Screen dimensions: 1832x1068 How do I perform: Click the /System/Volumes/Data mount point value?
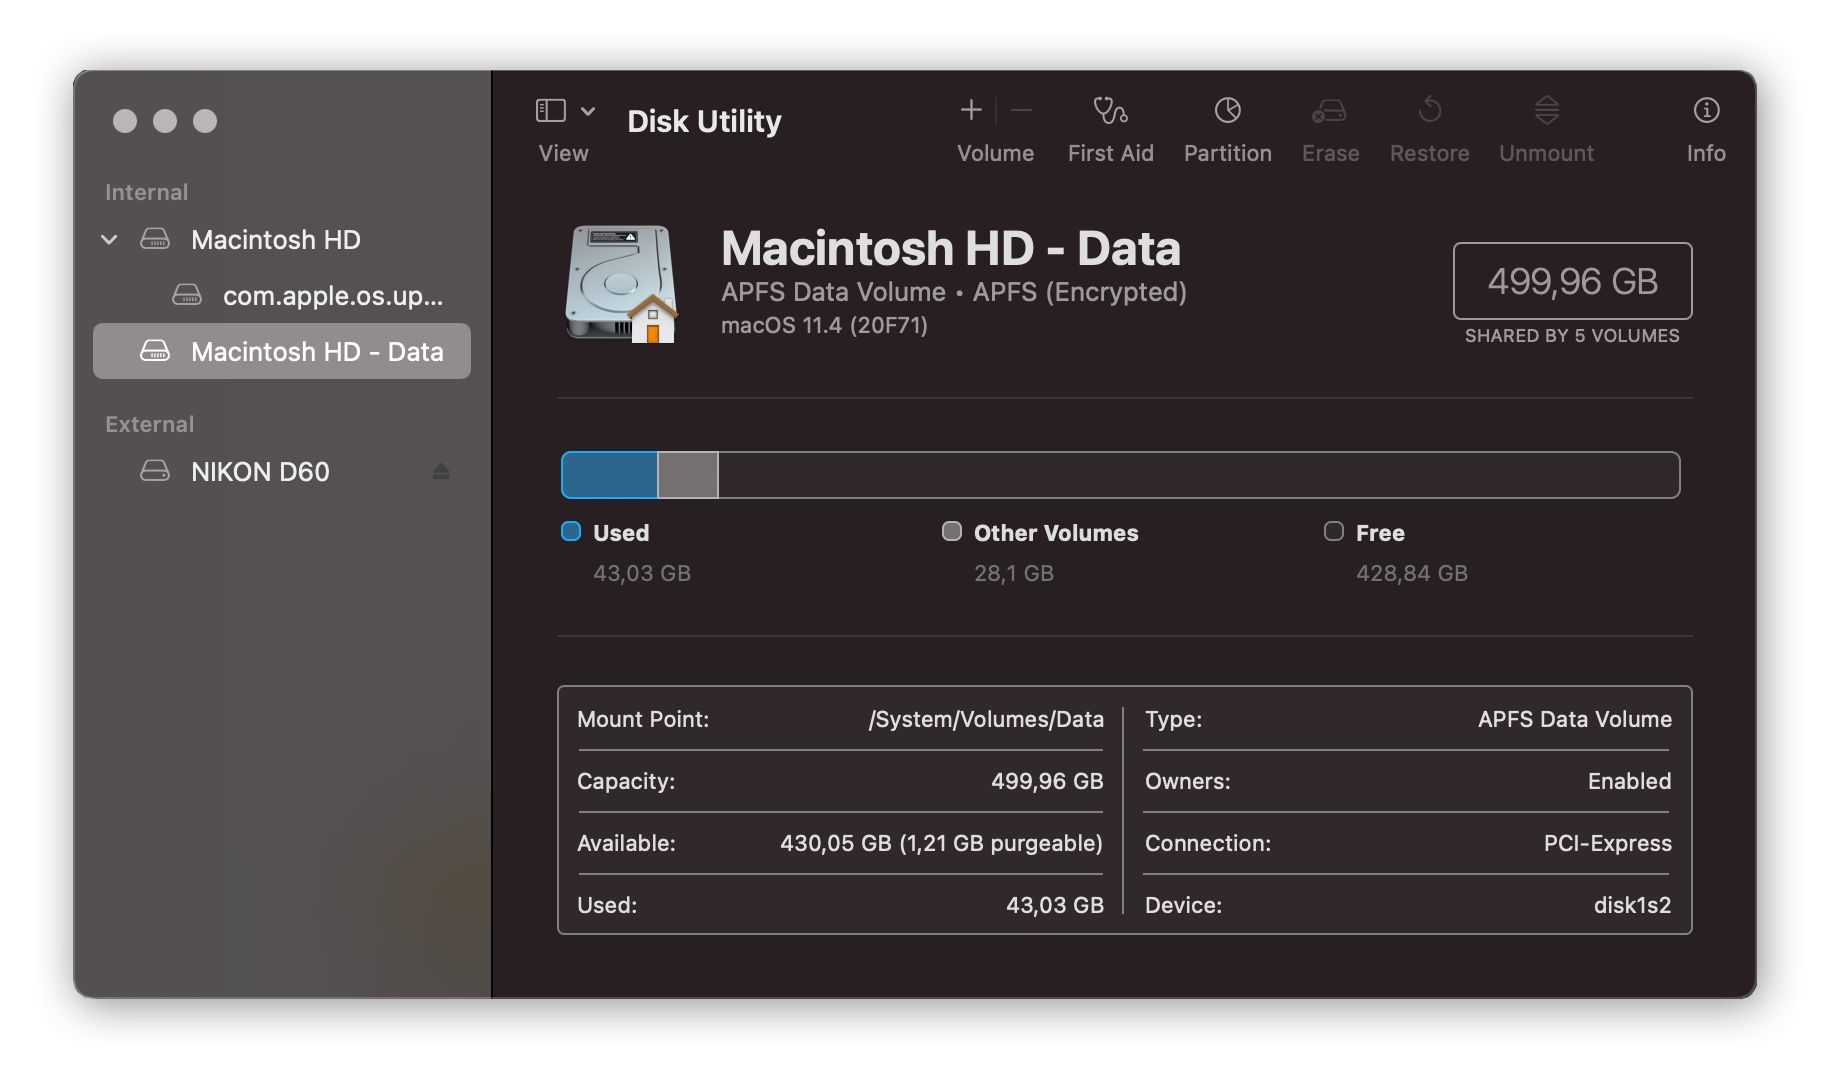click(x=986, y=719)
